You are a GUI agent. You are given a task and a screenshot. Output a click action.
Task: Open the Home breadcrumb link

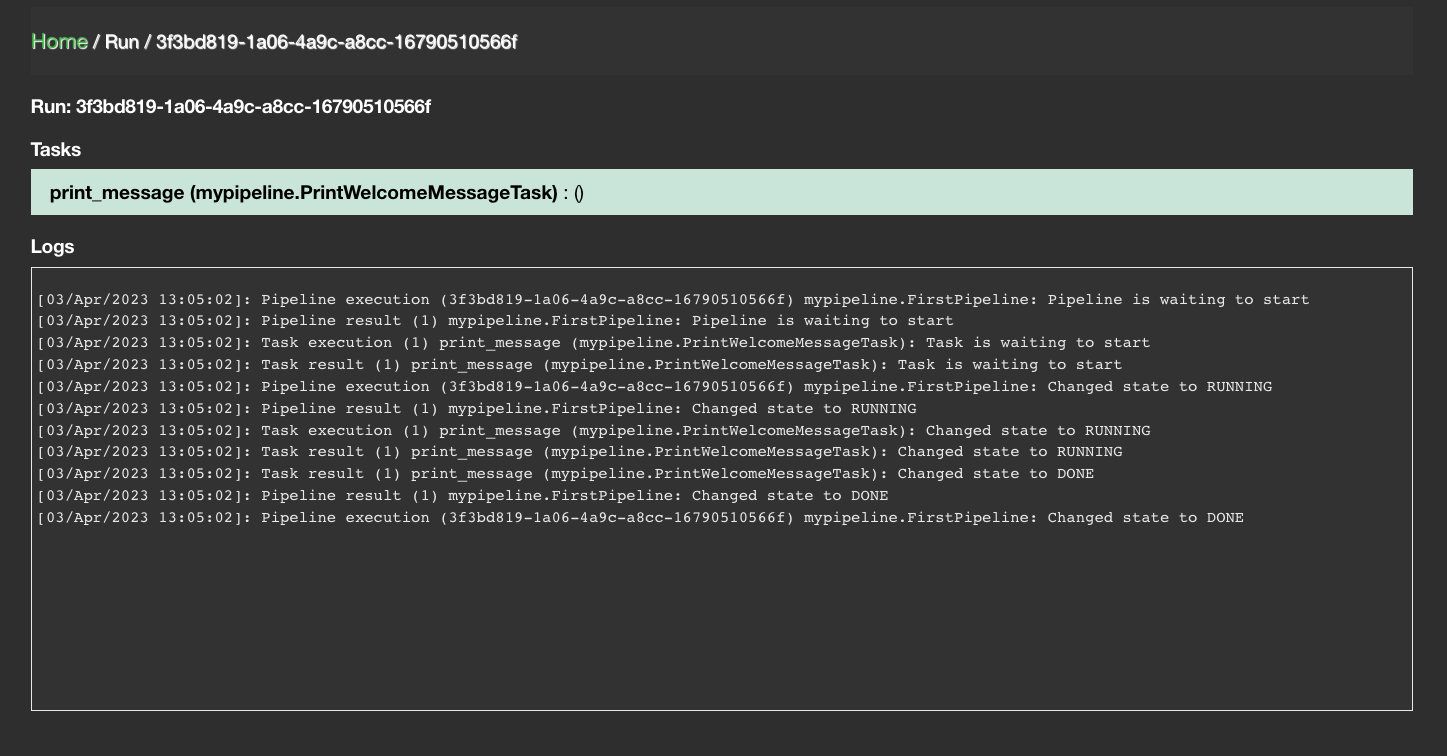59,41
